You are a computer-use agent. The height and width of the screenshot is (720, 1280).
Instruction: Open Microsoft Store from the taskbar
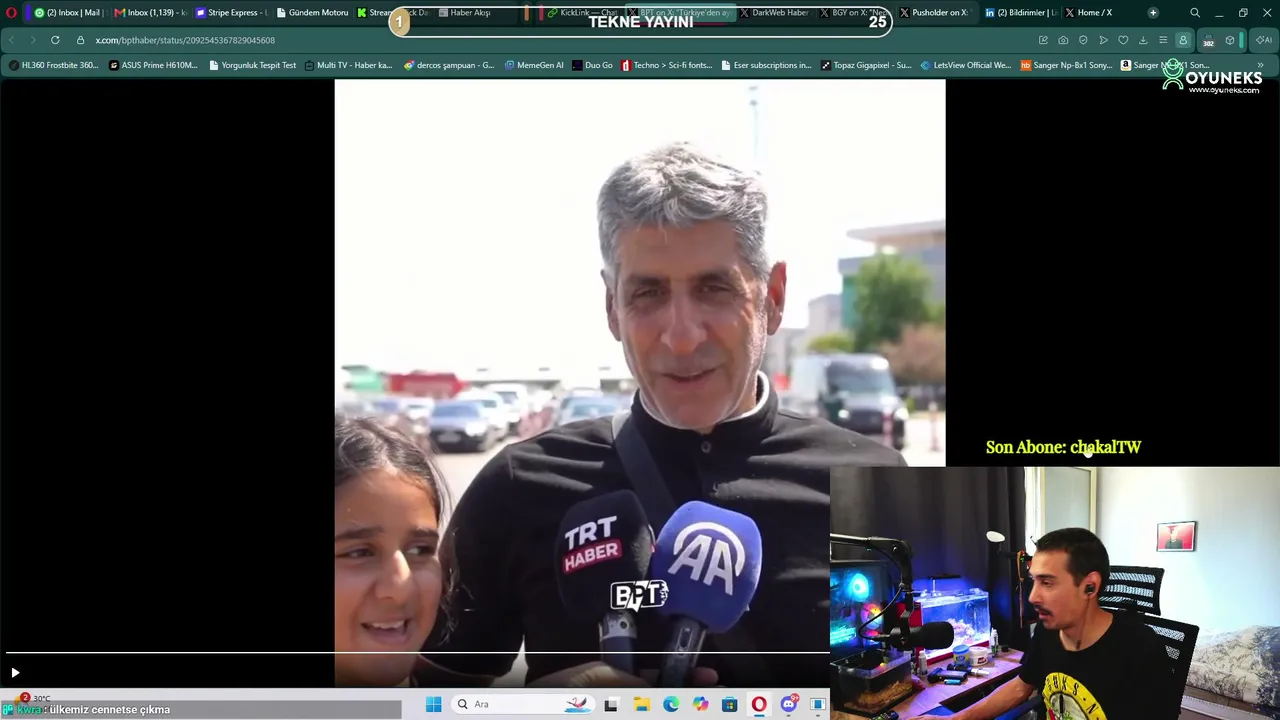(730, 705)
